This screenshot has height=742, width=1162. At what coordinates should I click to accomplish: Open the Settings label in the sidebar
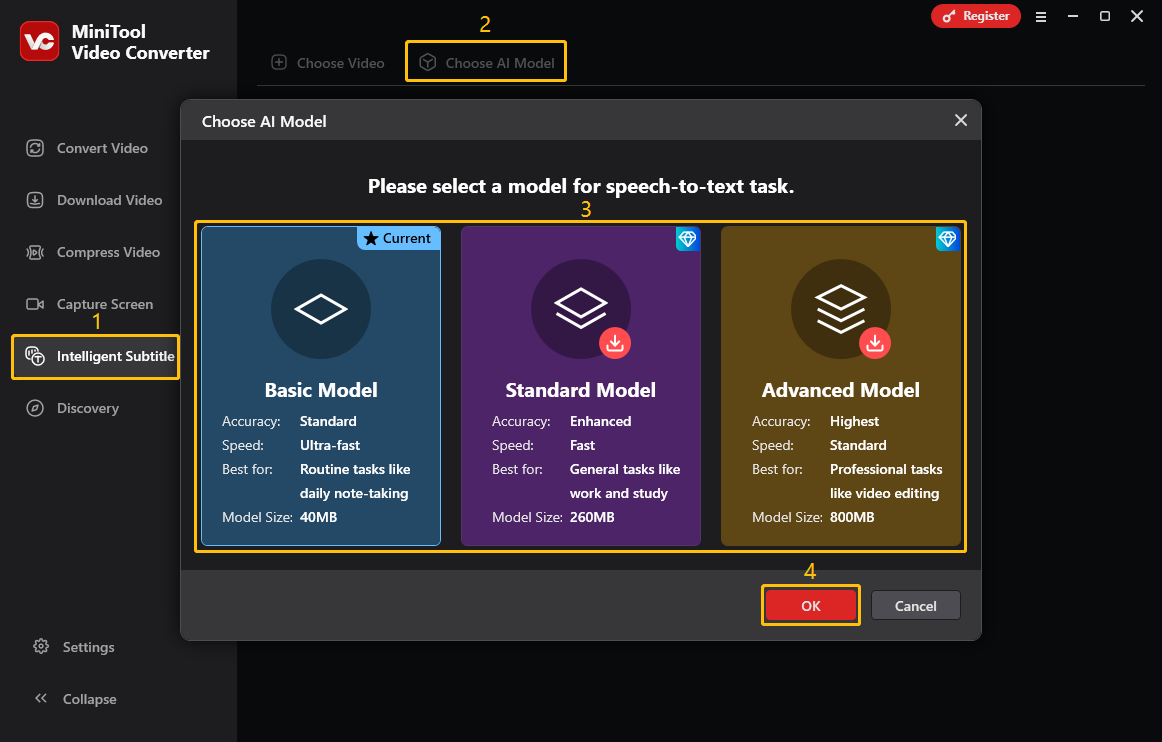(89, 647)
